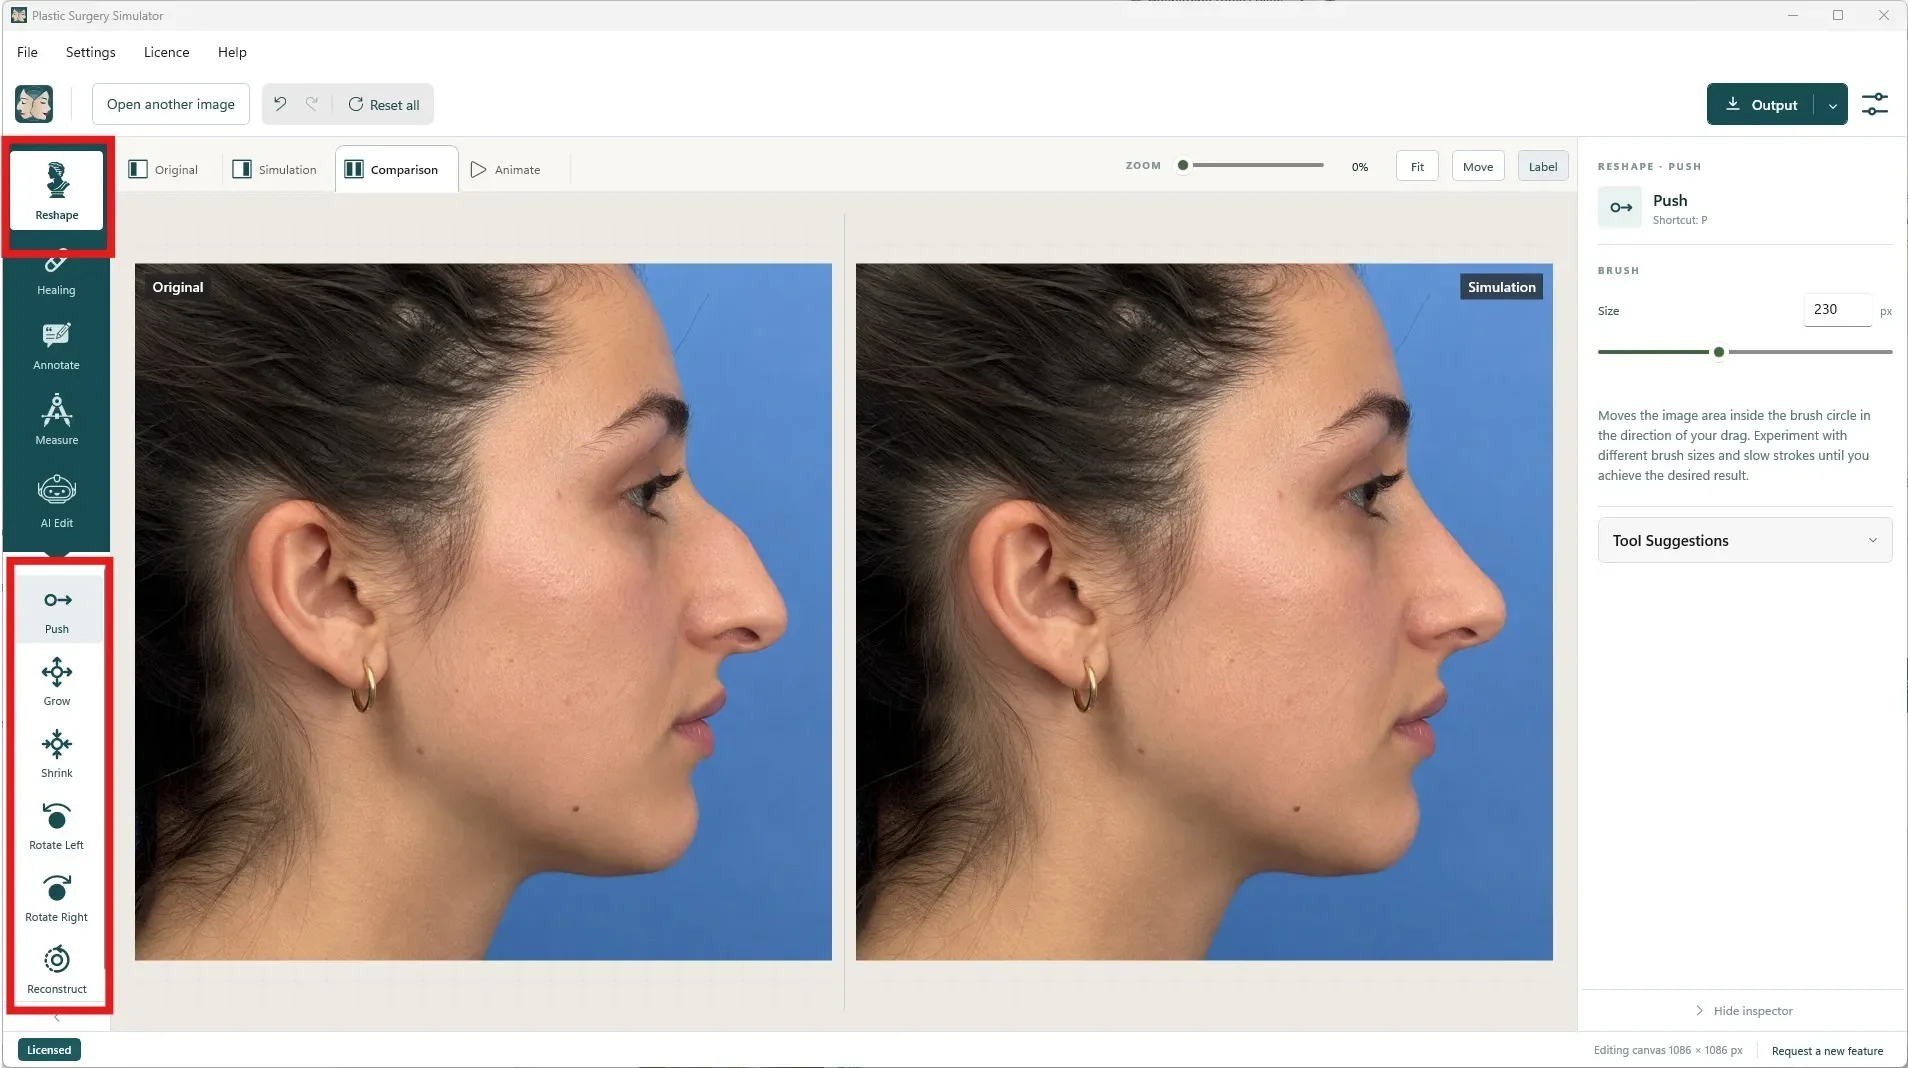Open the Settings menu
This screenshot has width=1908, height=1068.
pyautogui.click(x=90, y=52)
